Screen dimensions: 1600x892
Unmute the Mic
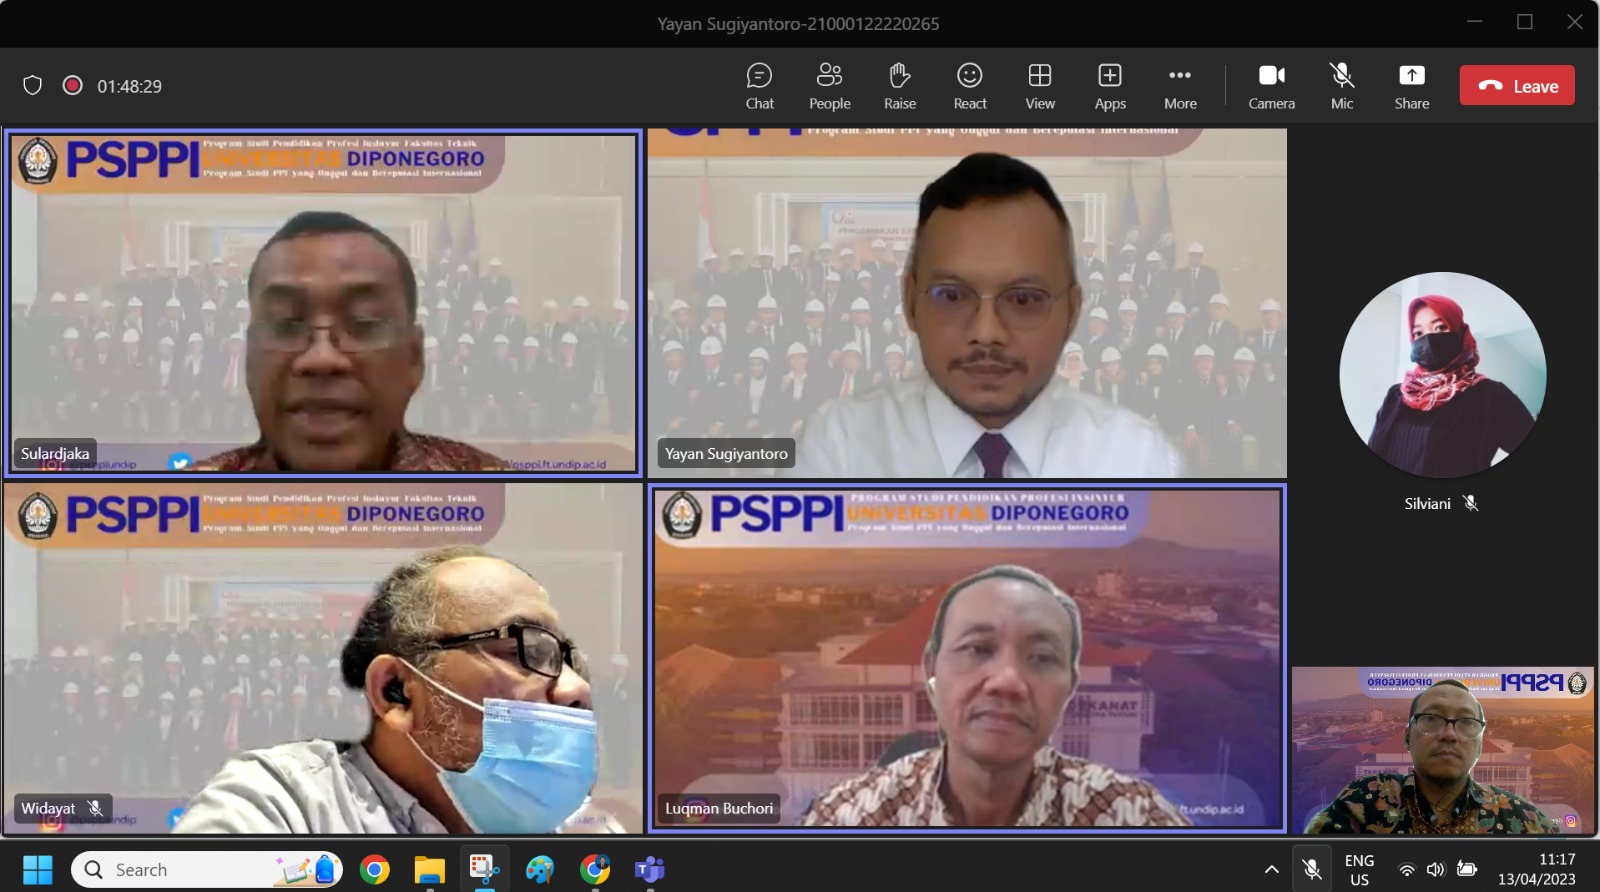click(1341, 86)
